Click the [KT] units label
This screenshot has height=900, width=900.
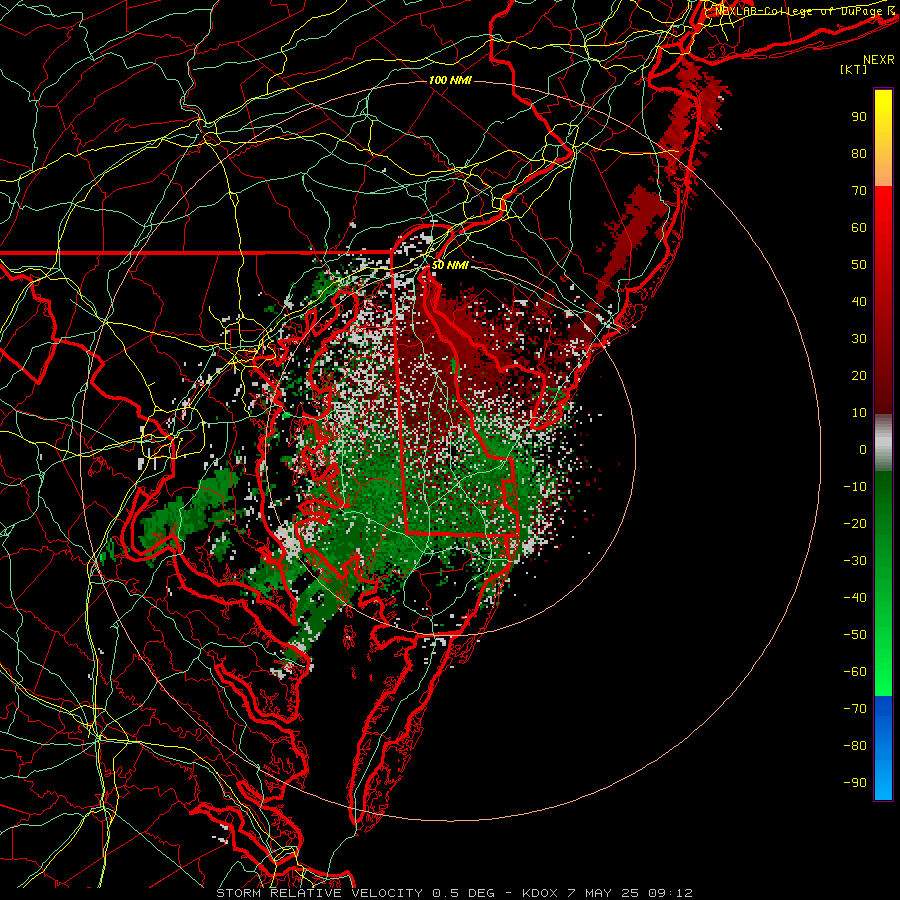click(854, 69)
